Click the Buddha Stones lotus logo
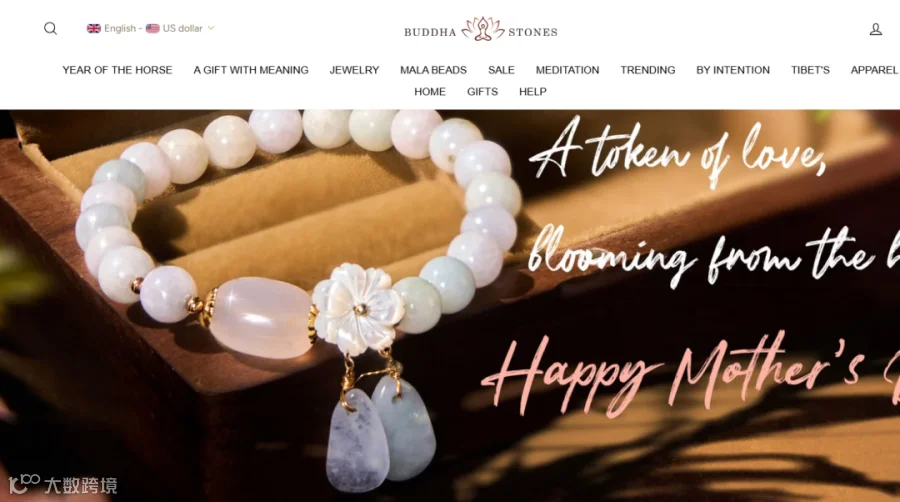Image resolution: width=900 pixels, height=502 pixels. [x=481, y=29]
